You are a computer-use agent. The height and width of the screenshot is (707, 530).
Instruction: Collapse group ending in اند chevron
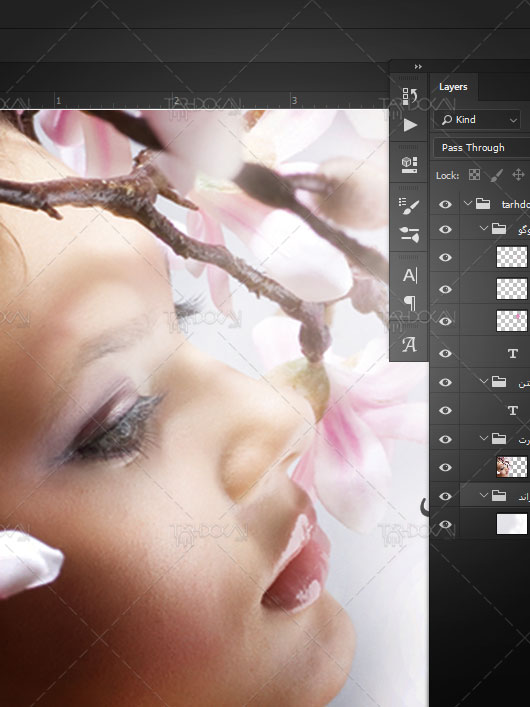click(484, 496)
